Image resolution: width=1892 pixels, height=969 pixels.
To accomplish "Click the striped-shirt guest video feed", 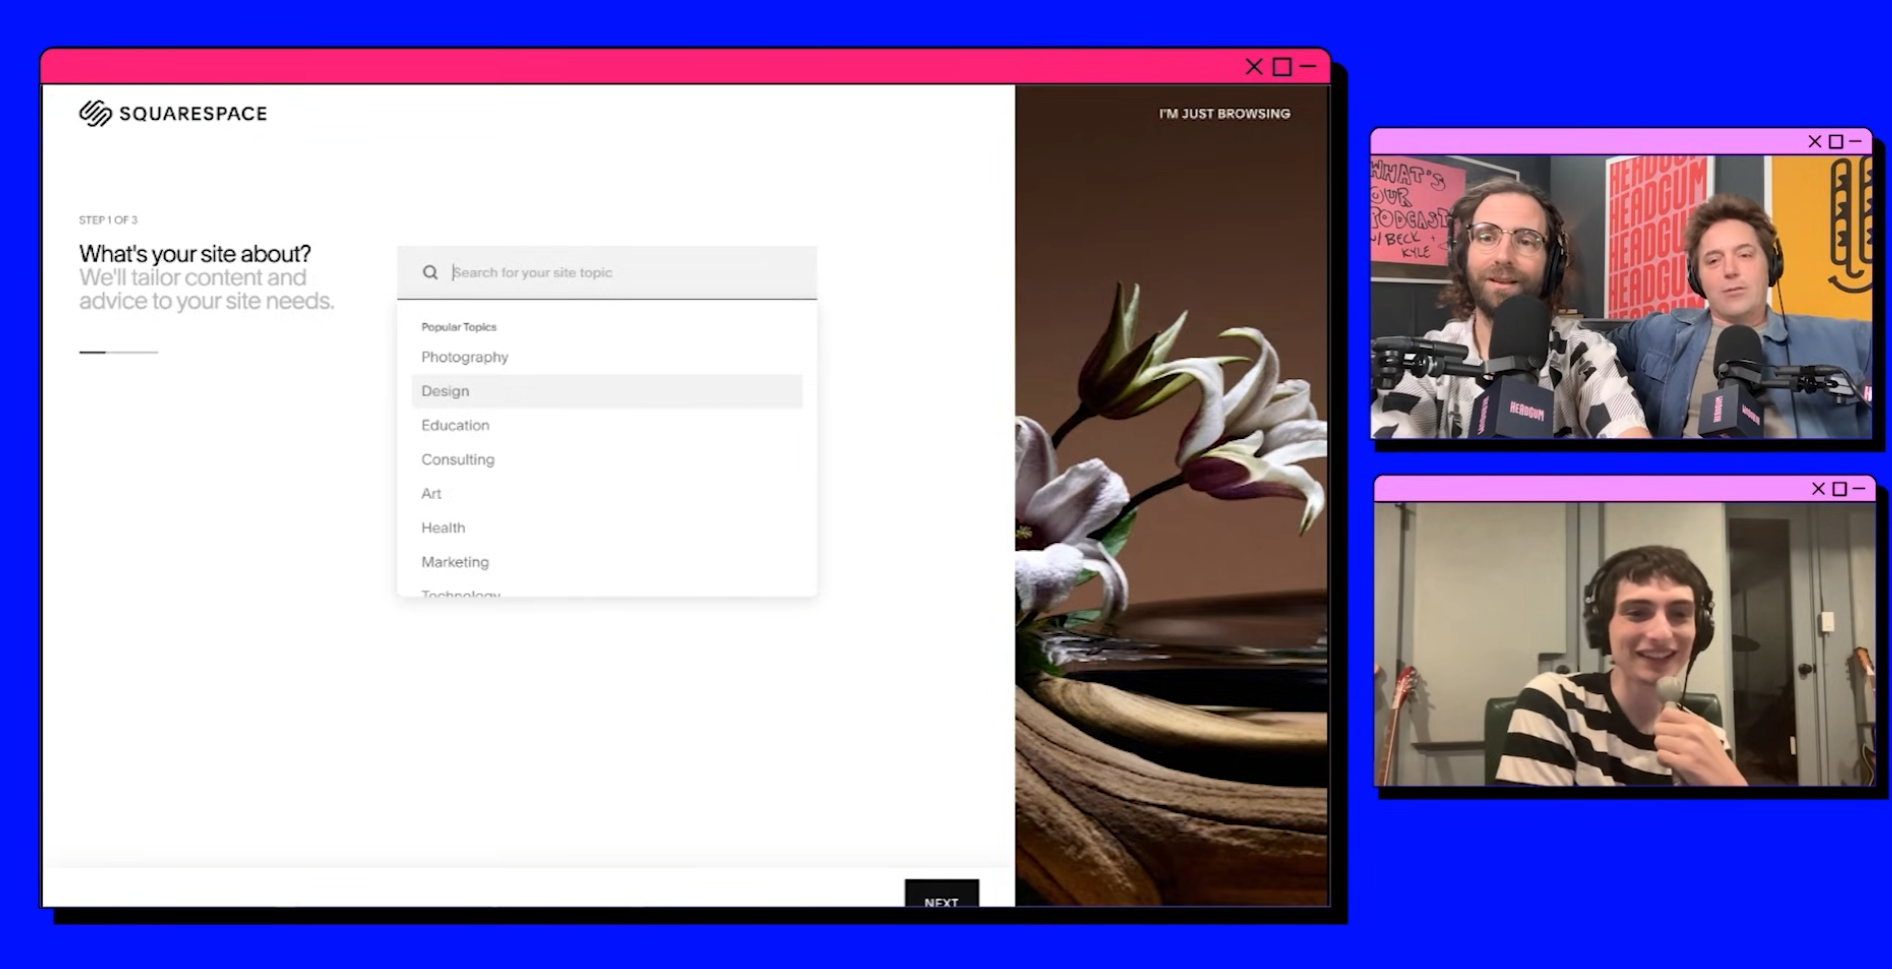I will click(x=1625, y=644).
